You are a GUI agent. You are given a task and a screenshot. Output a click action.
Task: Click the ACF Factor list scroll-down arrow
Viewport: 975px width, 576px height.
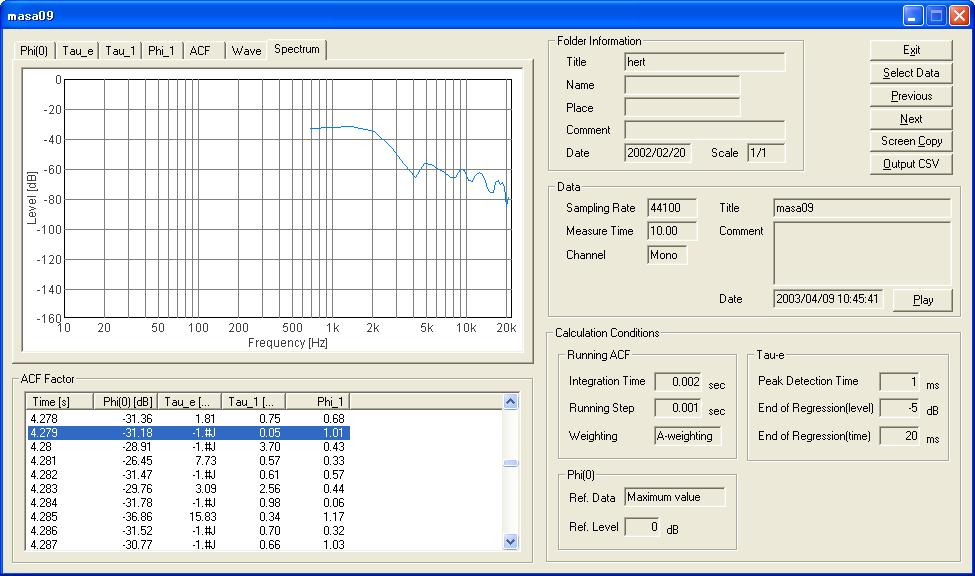click(x=511, y=542)
